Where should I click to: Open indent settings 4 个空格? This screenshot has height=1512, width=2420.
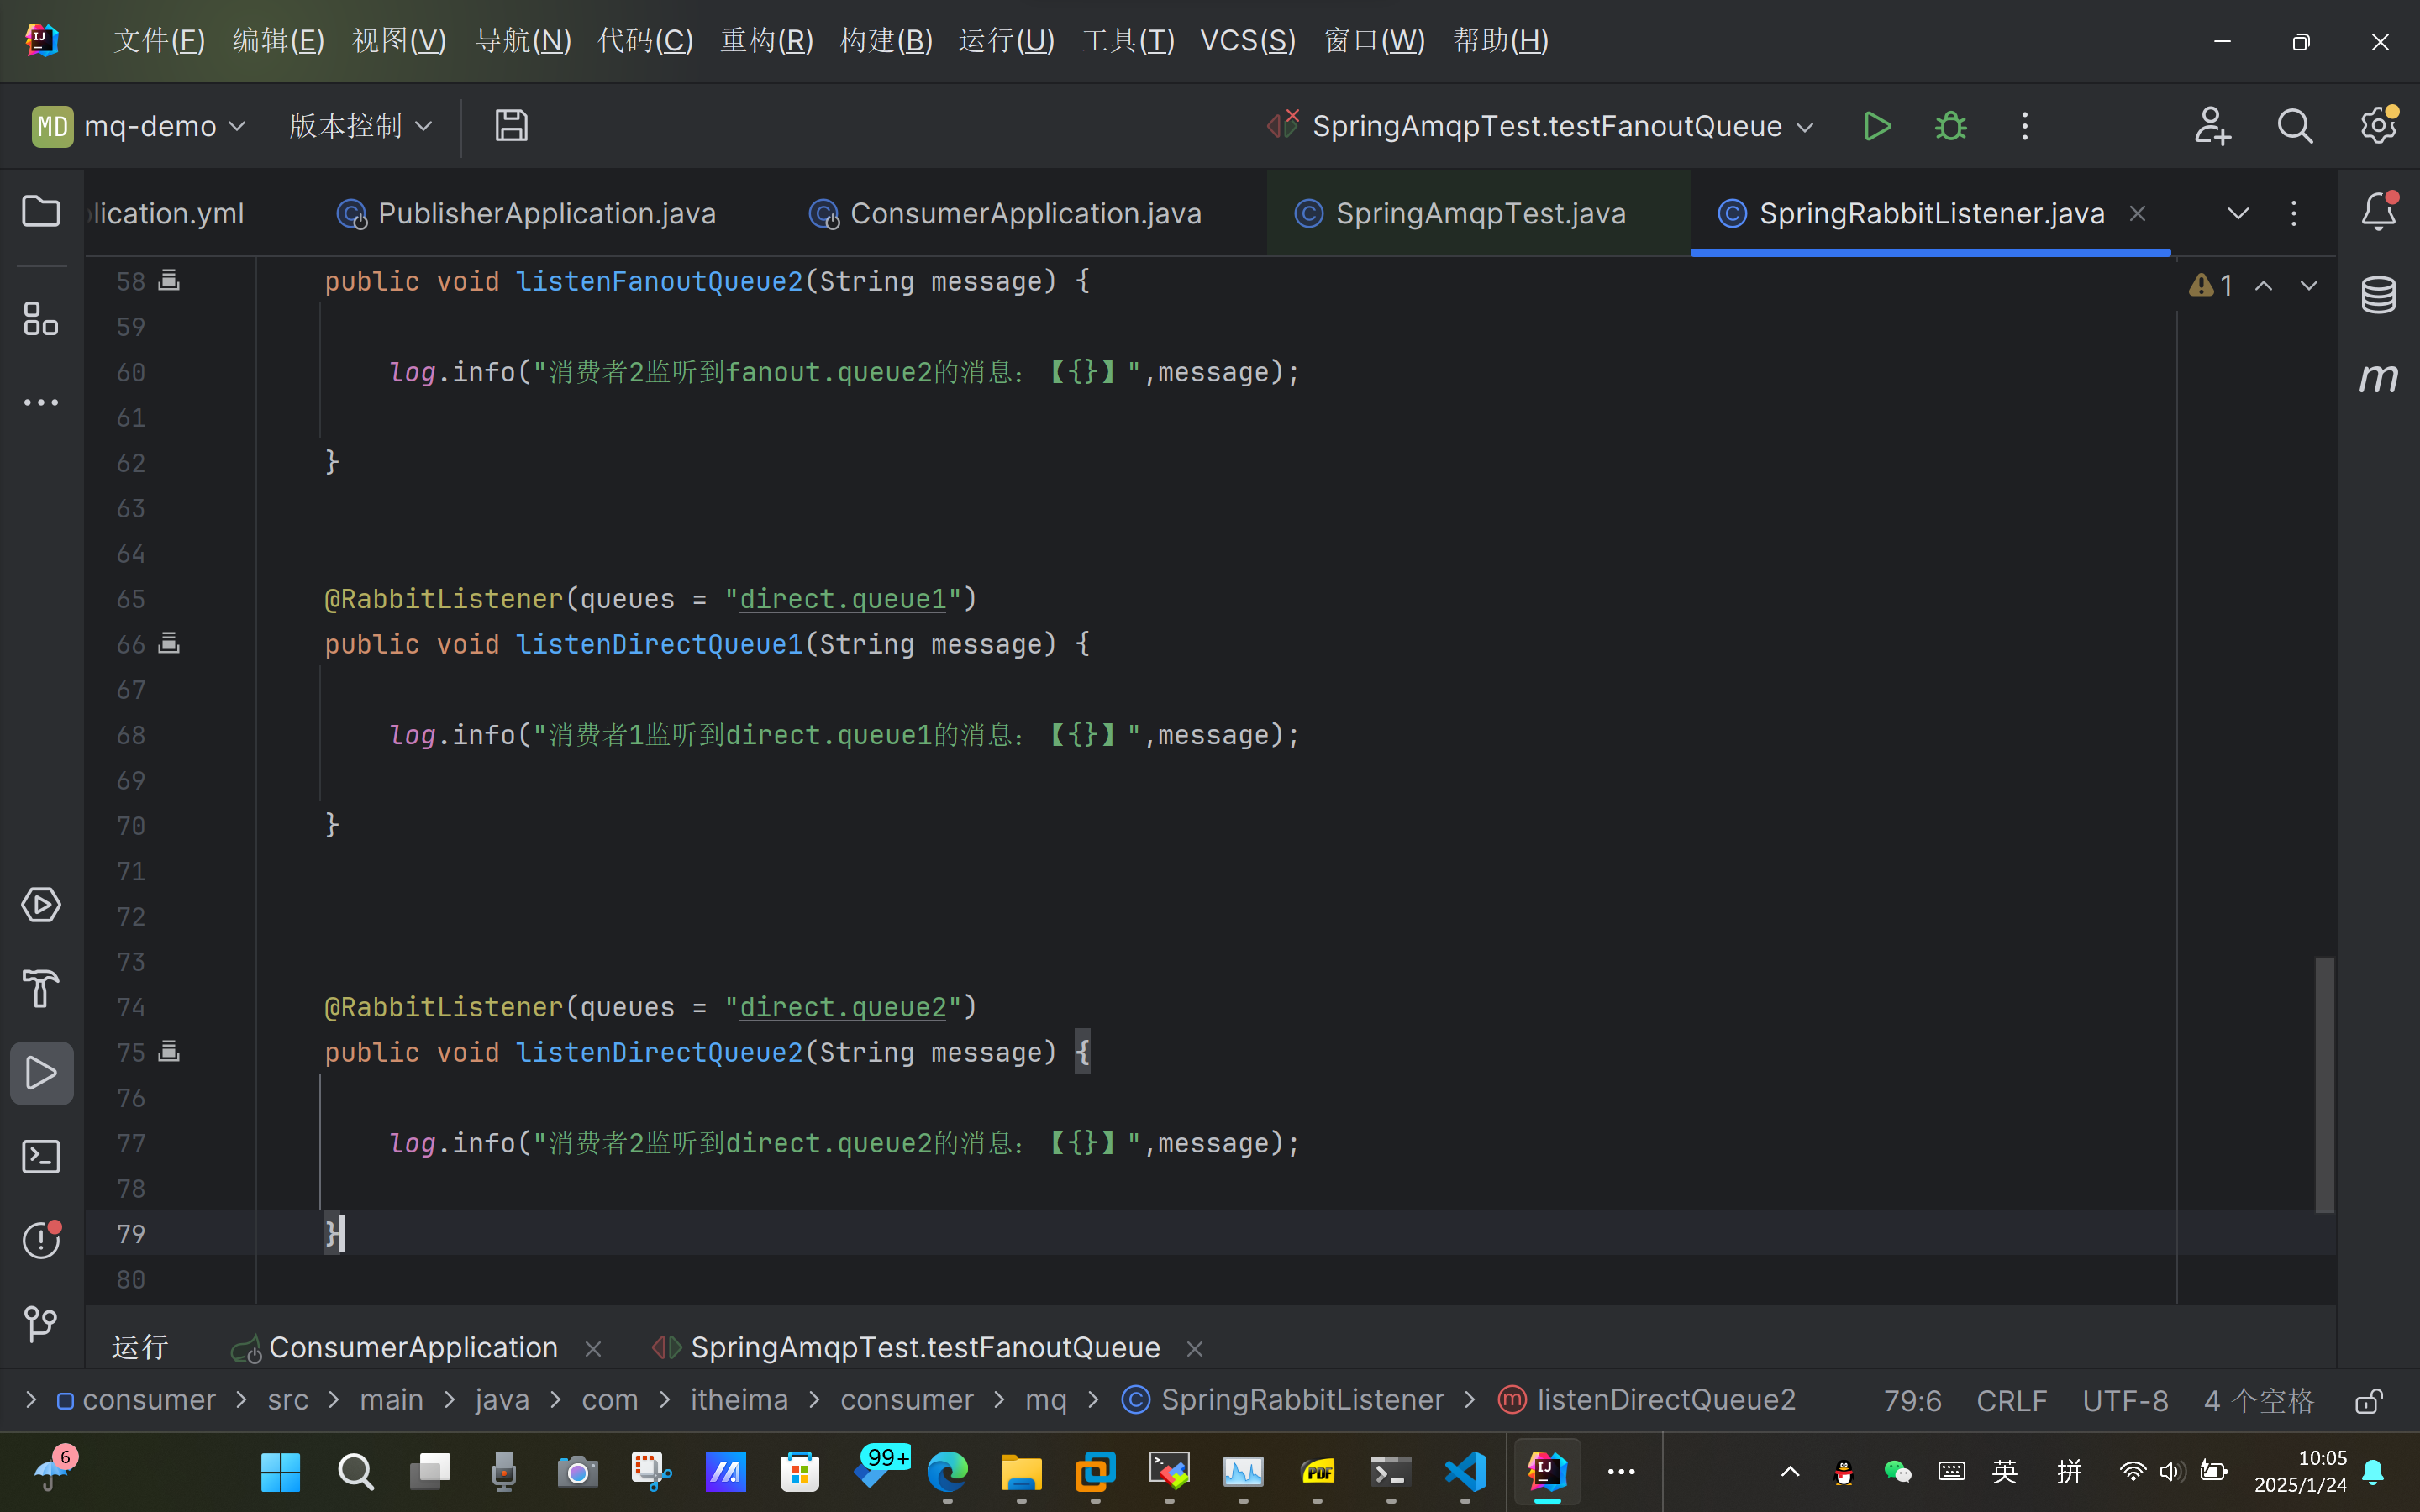2259,1400
